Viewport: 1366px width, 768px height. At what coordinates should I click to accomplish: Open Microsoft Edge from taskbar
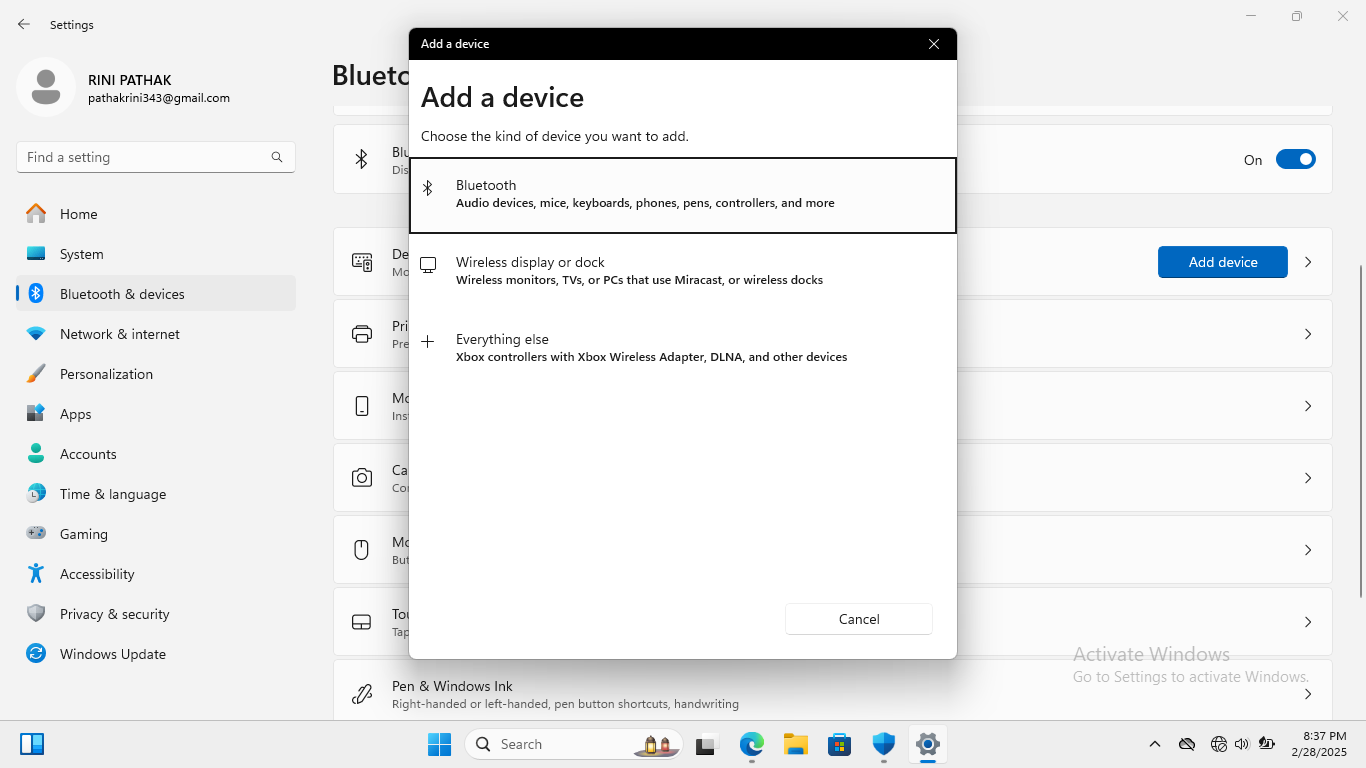751,744
